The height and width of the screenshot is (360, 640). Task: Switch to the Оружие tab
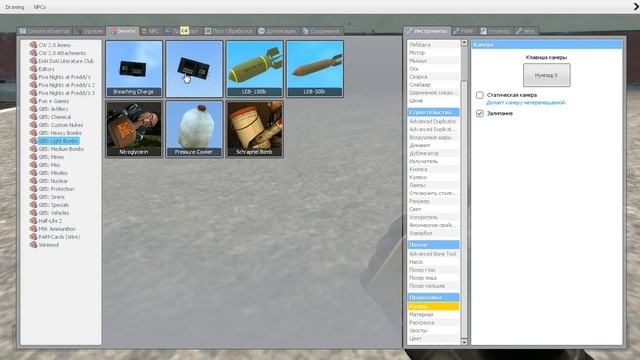point(90,31)
